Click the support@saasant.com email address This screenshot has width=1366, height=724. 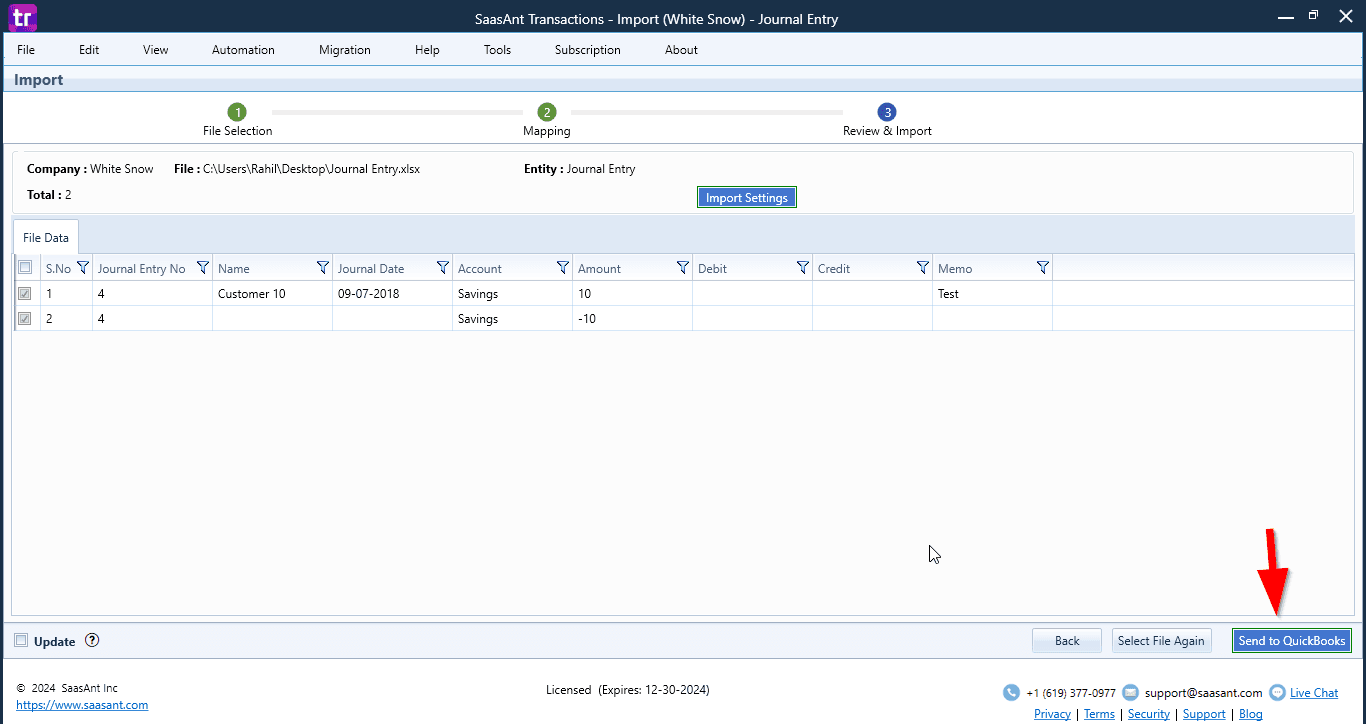[1204, 692]
